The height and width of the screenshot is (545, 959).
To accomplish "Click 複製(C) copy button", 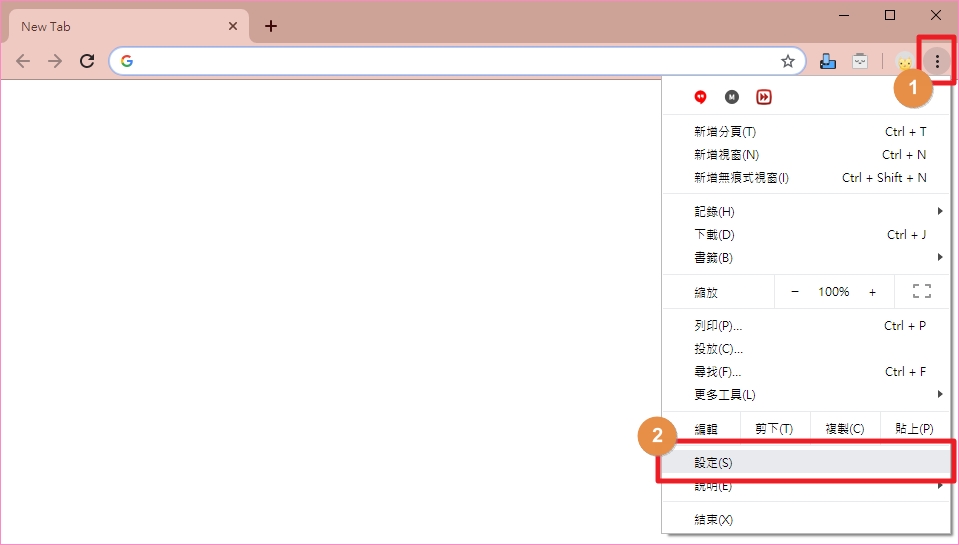I will click(x=845, y=429).
